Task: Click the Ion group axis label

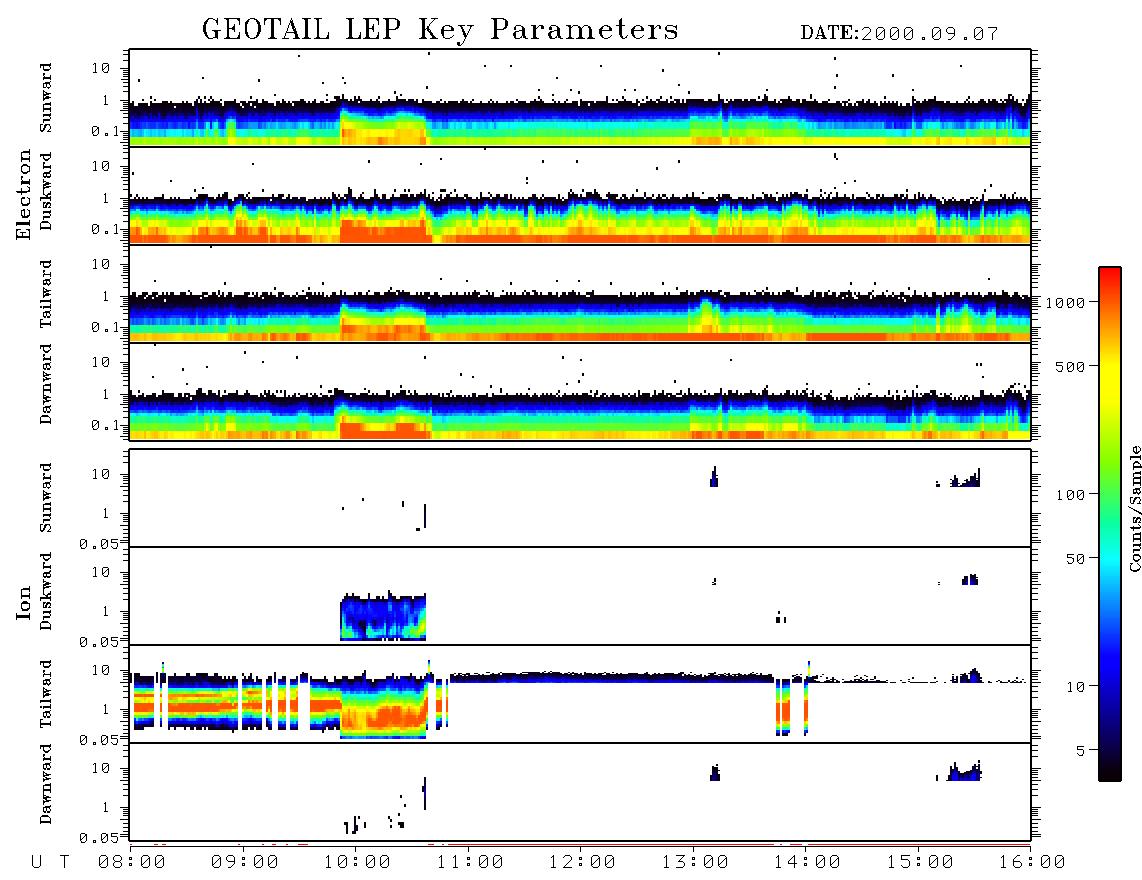Action: [x=23, y=603]
